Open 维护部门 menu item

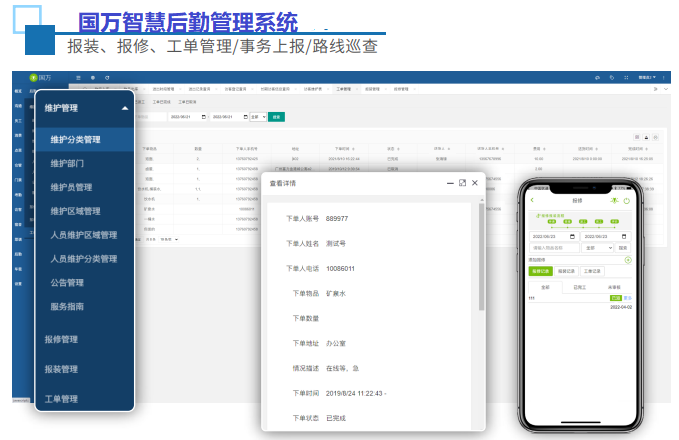point(67,163)
